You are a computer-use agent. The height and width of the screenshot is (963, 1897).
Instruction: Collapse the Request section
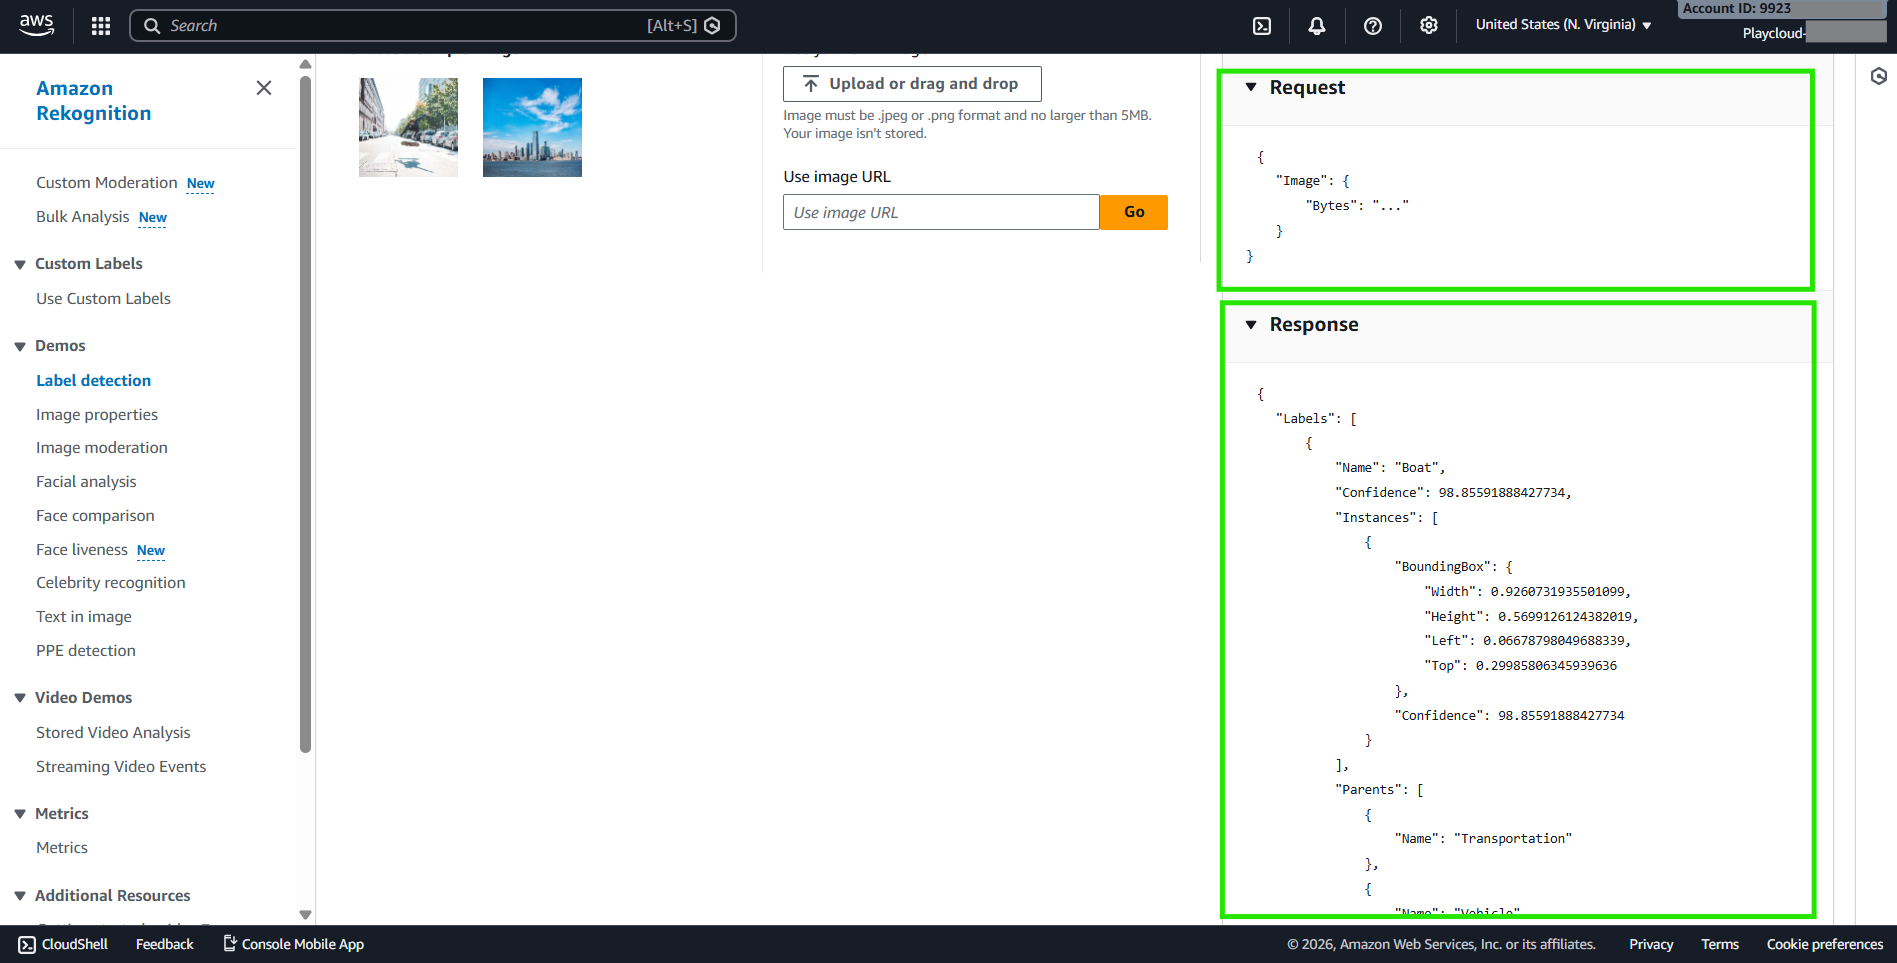(x=1251, y=88)
